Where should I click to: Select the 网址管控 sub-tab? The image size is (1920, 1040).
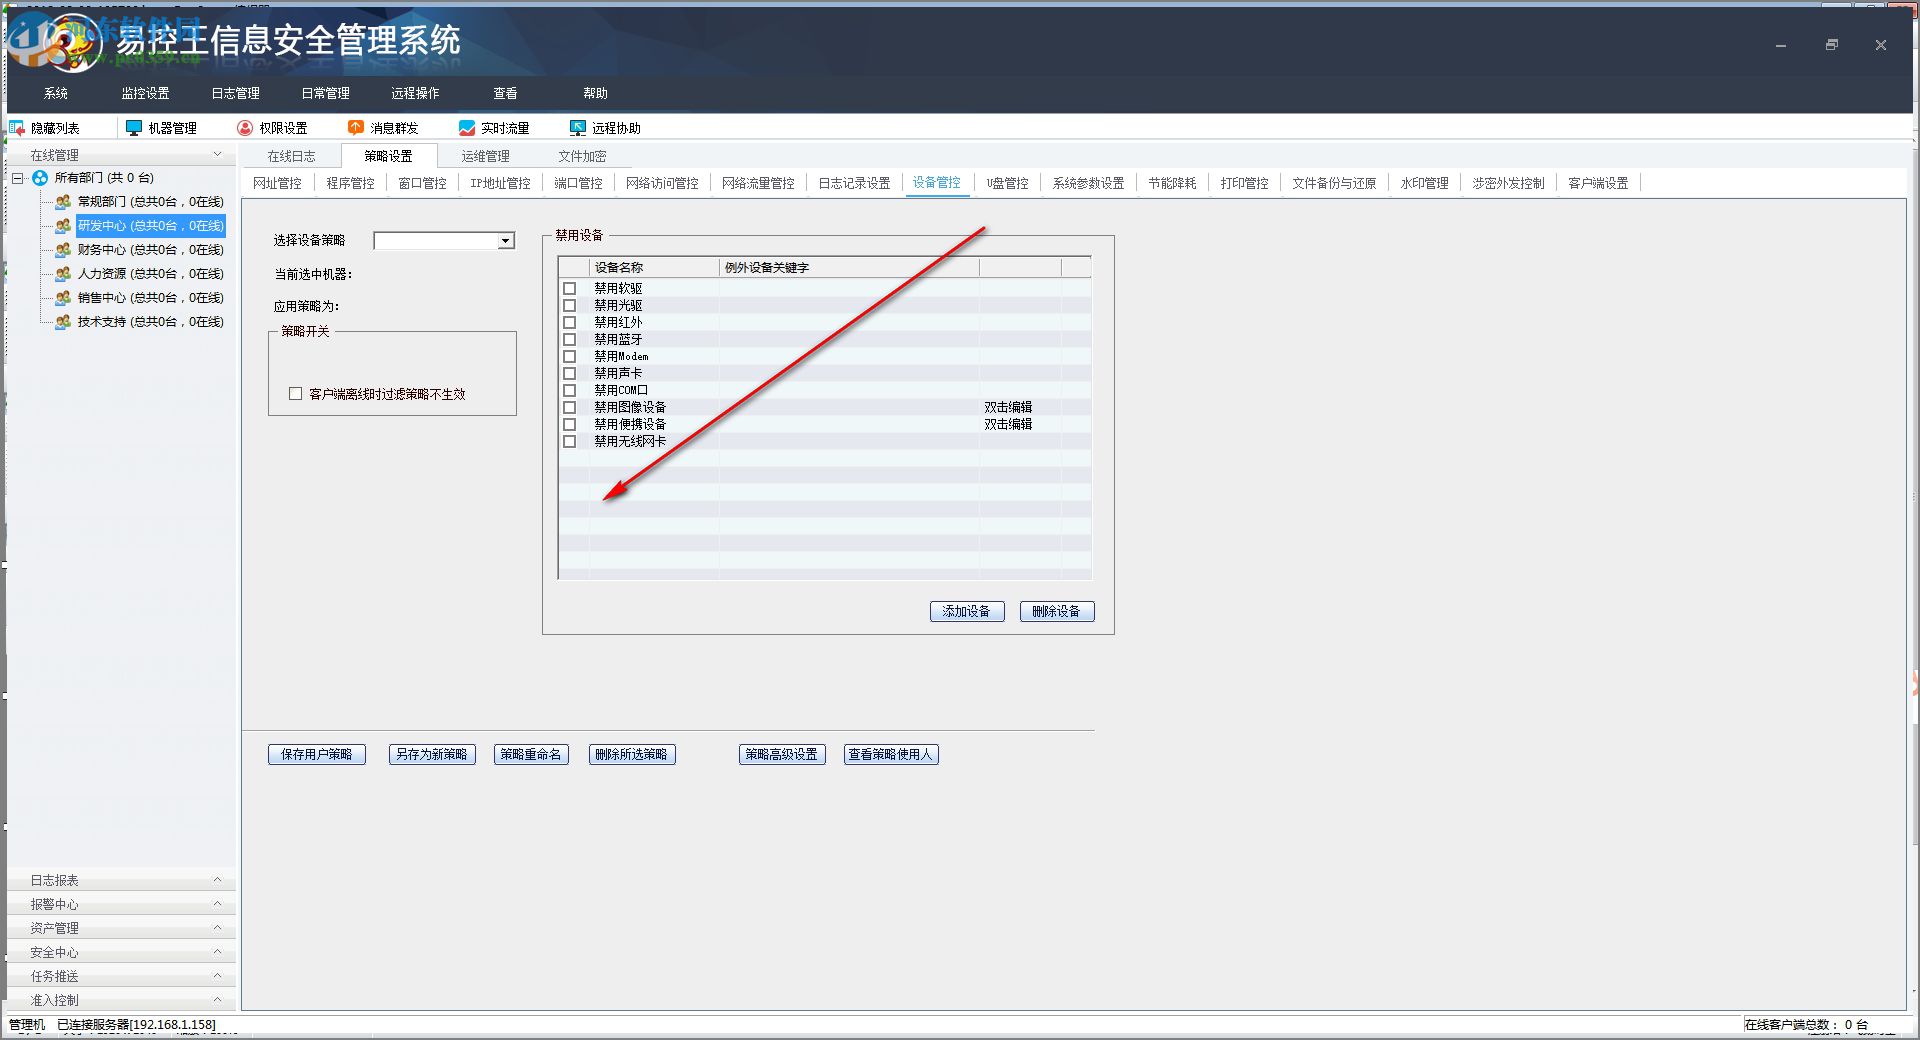click(x=277, y=183)
